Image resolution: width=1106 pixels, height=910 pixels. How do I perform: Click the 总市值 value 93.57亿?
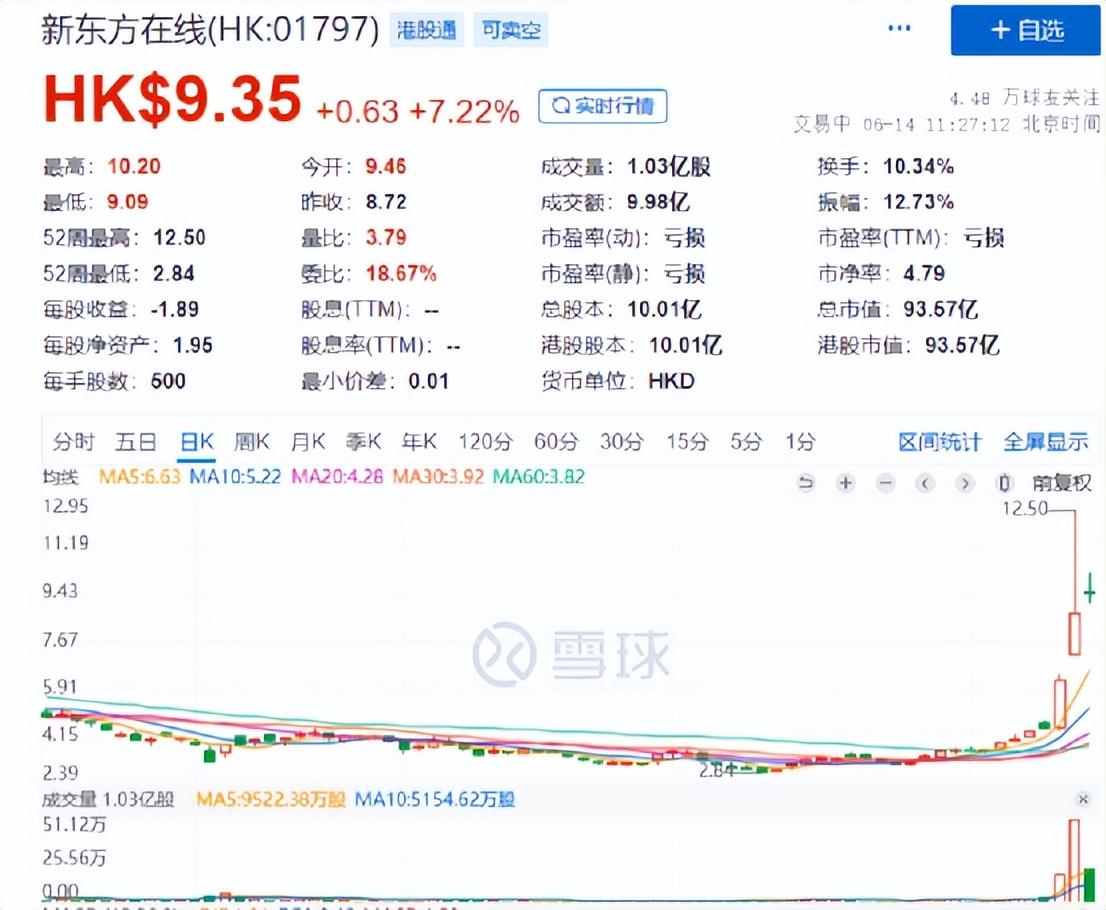940,309
